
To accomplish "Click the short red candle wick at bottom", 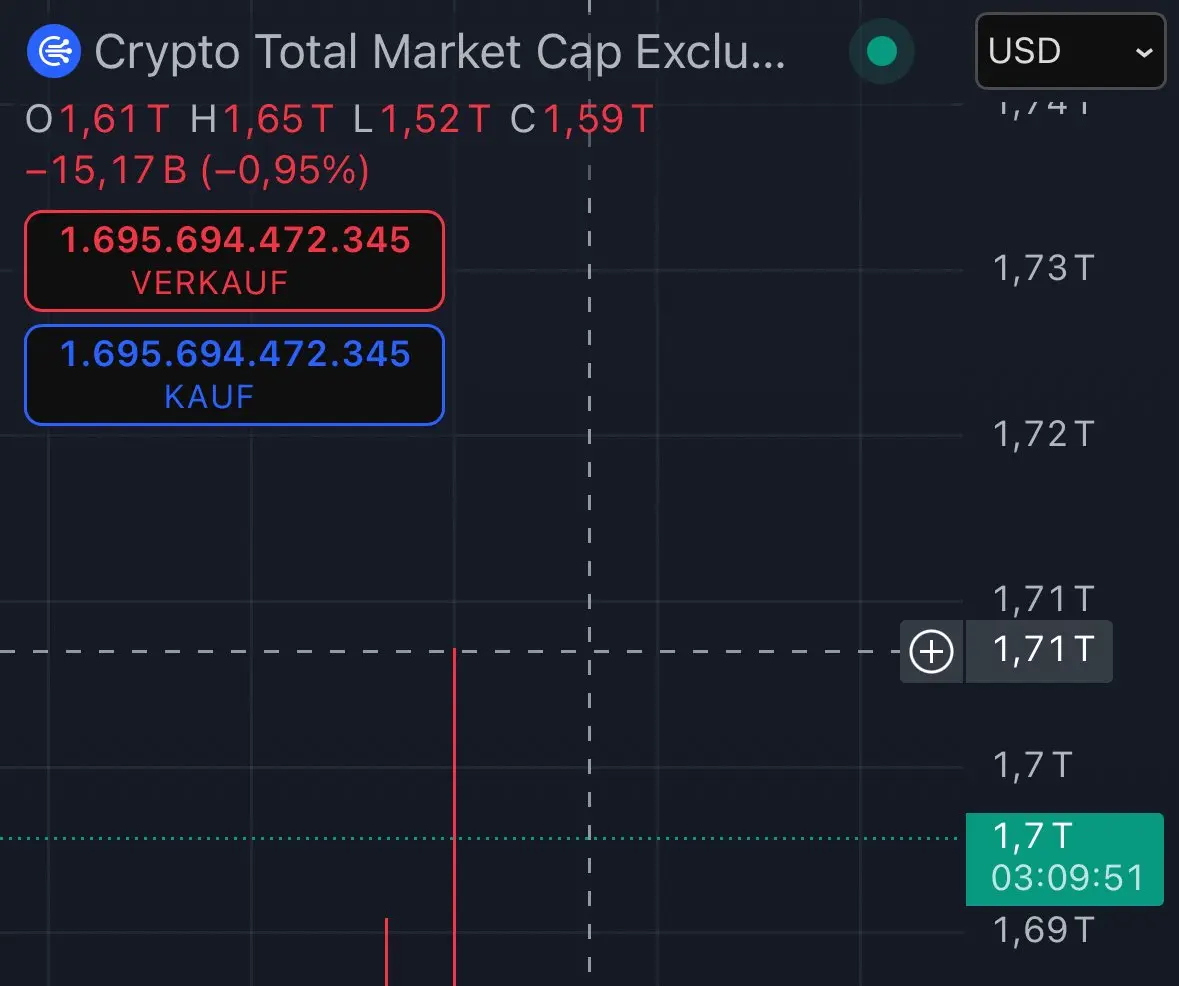I will pyautogui.click(x=386, y=951).
